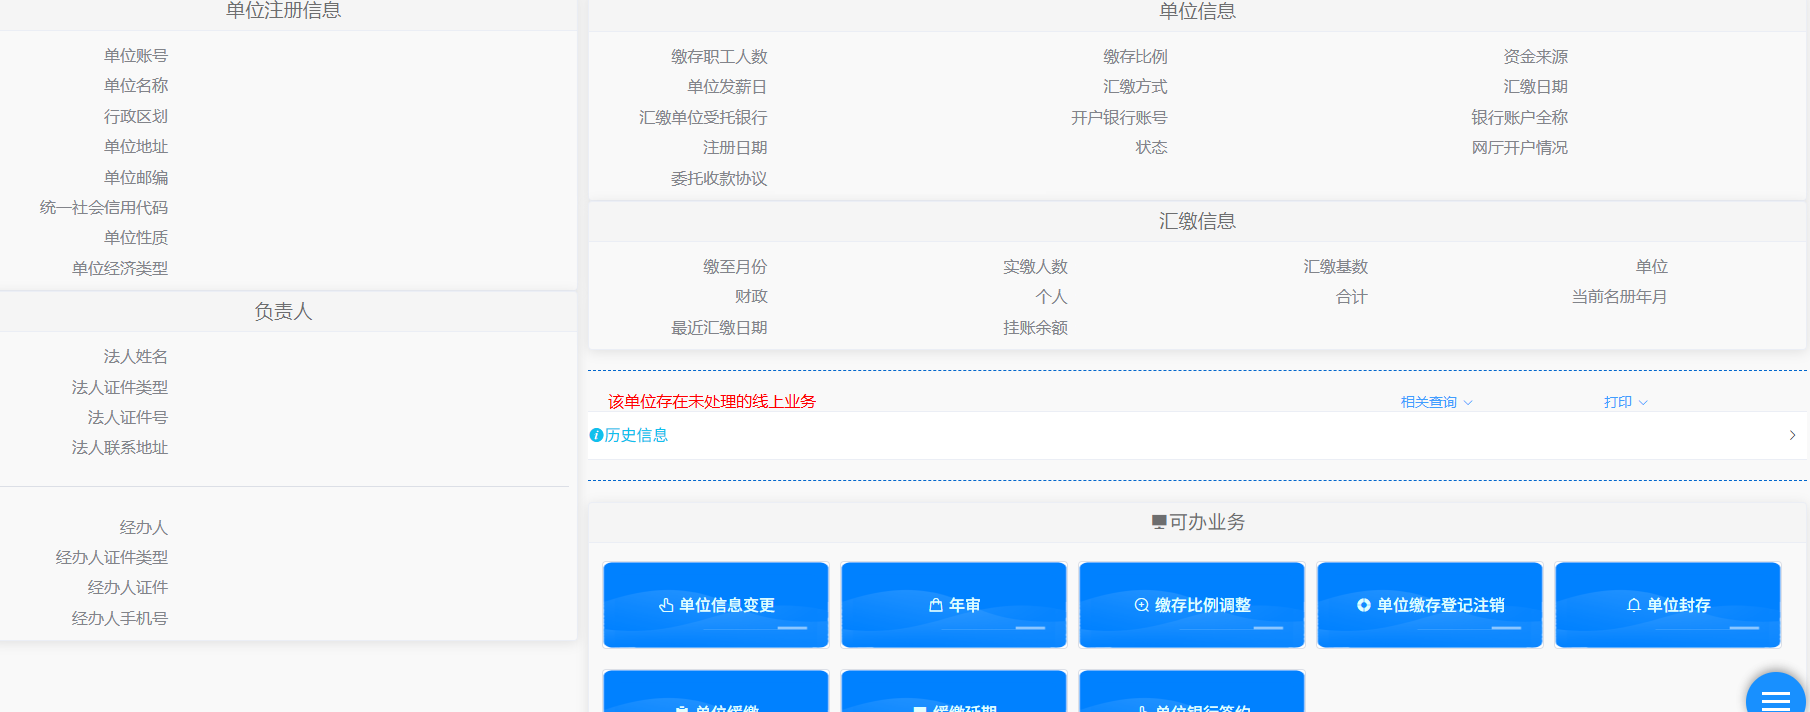This screenshot has height=712, width=1810.
Task: Click the red 该单位存在未处理的线上业务 notice
Action: point(711,401)
